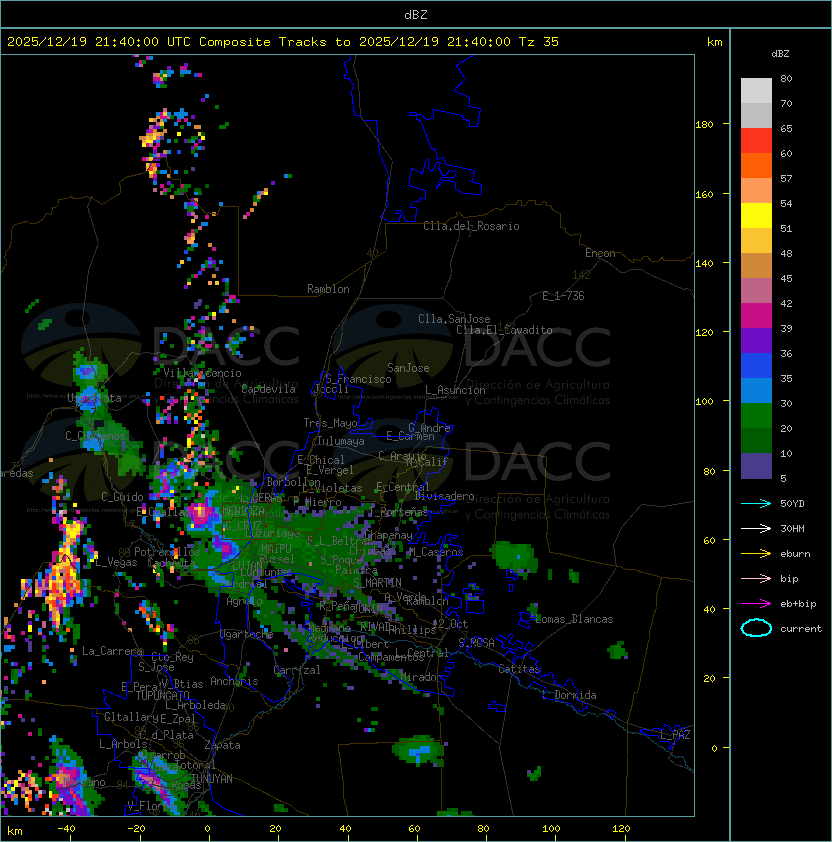Click the 'Carrizal' map label
832x842 pixels.
click(x=296, y=670)
